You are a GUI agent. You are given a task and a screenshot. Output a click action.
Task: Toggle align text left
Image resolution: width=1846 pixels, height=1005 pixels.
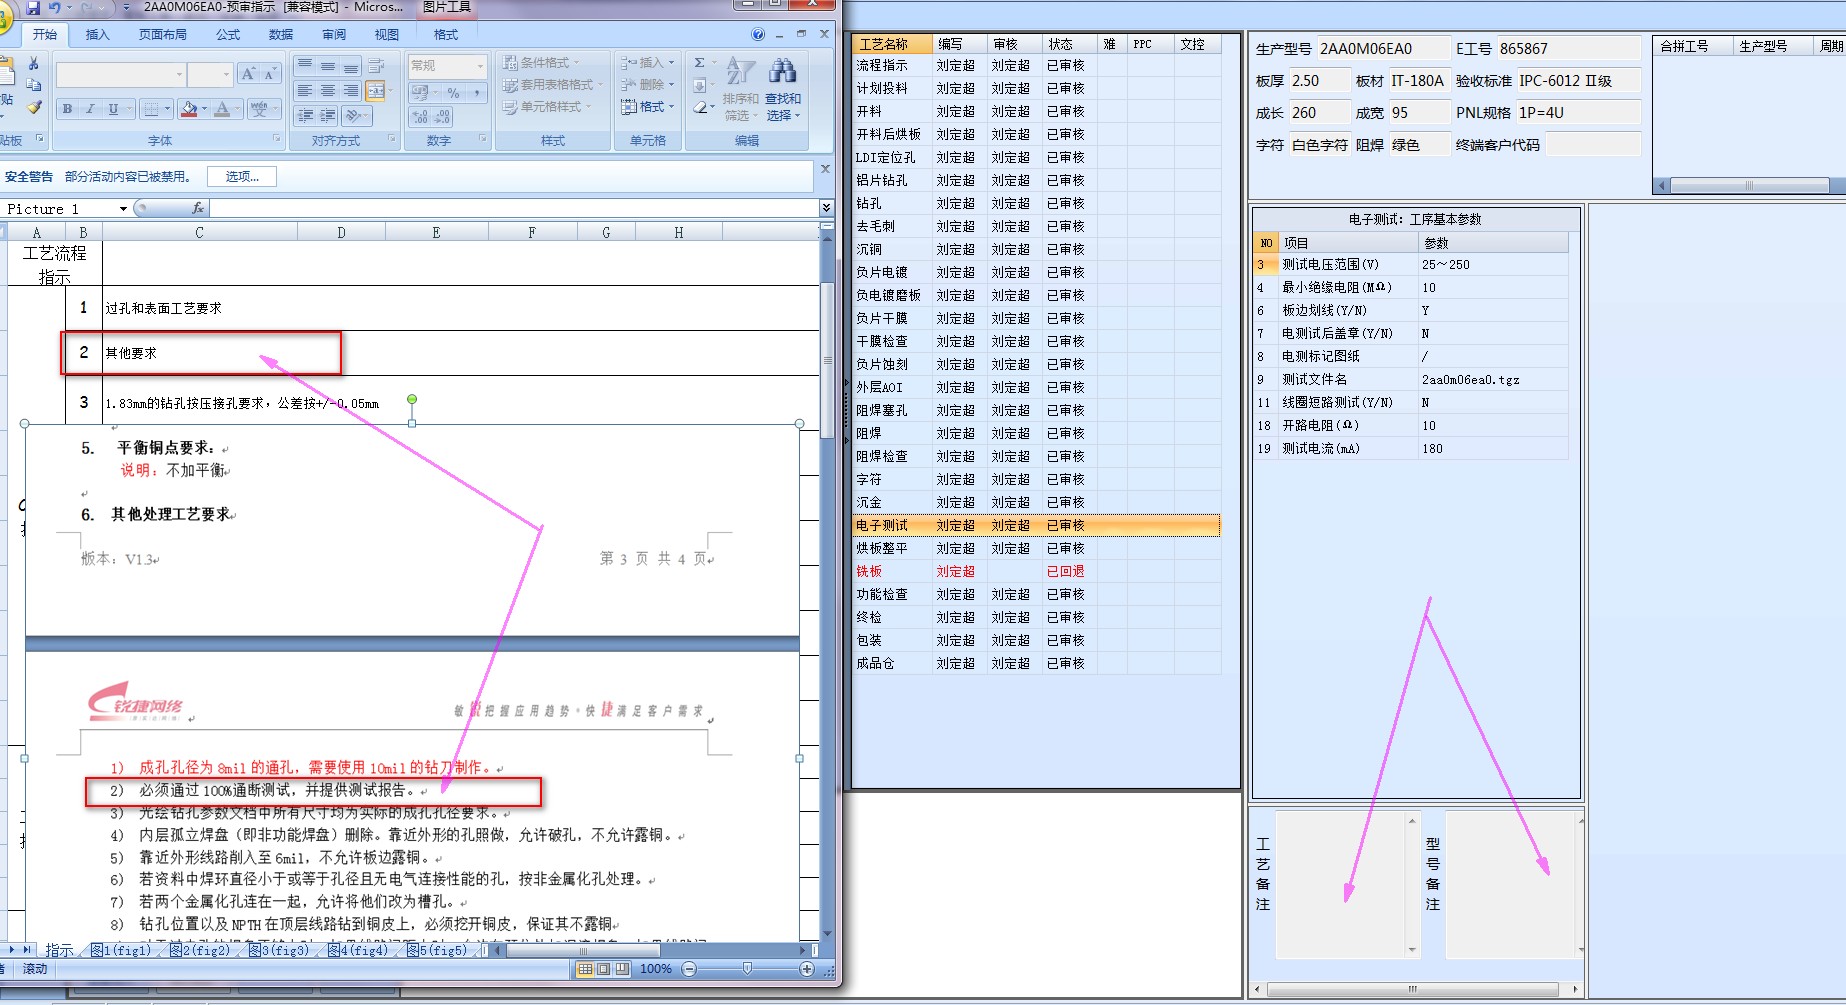305,91
